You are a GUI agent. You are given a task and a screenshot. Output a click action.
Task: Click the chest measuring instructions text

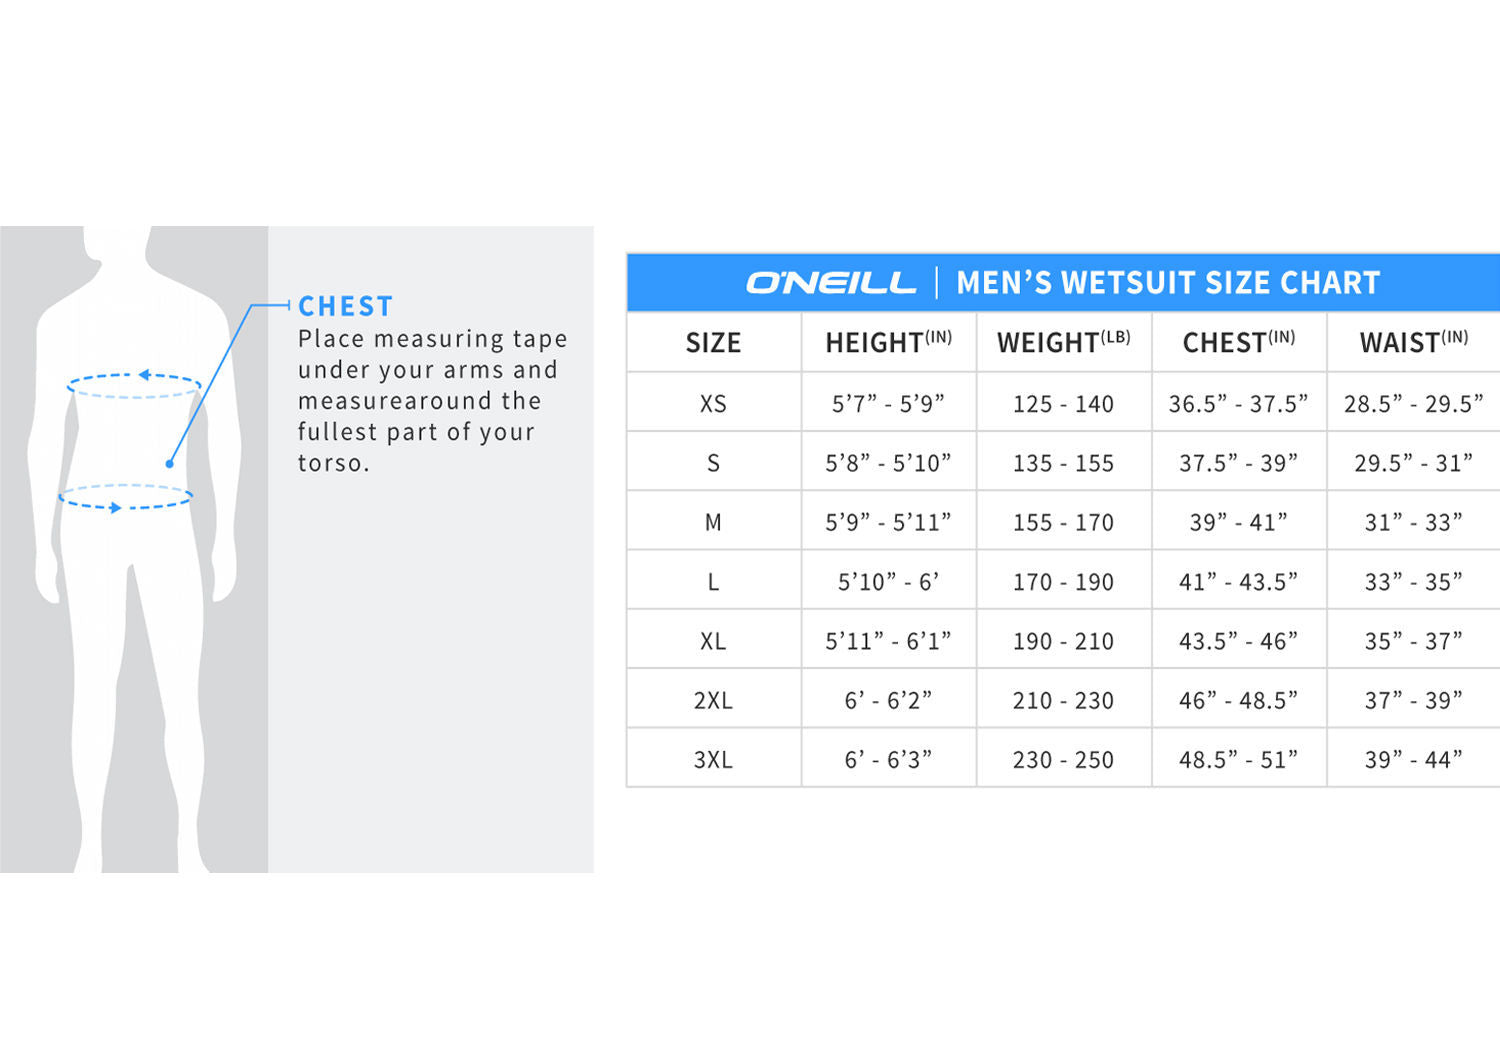click(433, 400)
